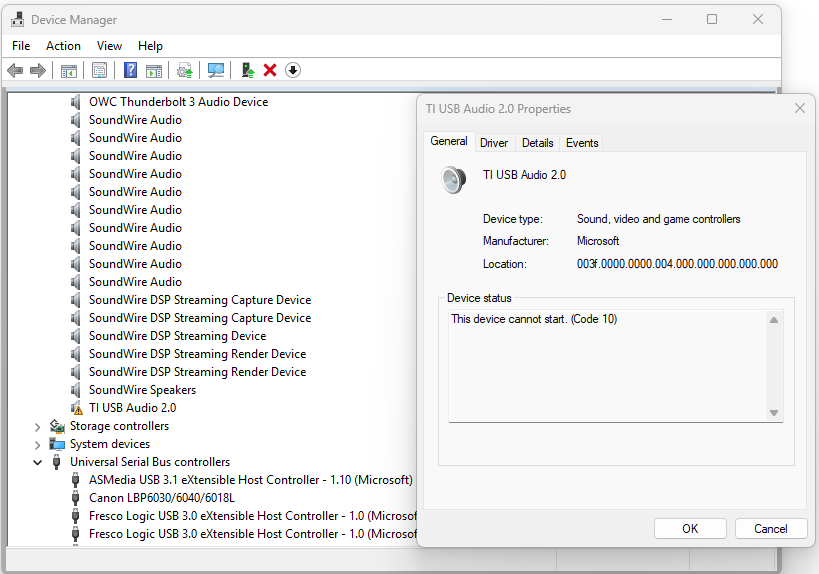Image resolution: width=819 pixels, height=574 pixels.
Task: Collapse Universal Serial Bus controllers category
Action: (x=37, y=462)
